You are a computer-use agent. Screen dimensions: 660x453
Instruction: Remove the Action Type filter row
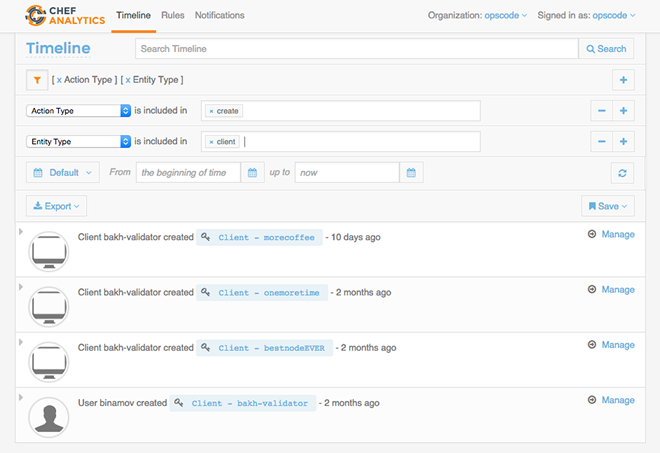tap(600, 111)
